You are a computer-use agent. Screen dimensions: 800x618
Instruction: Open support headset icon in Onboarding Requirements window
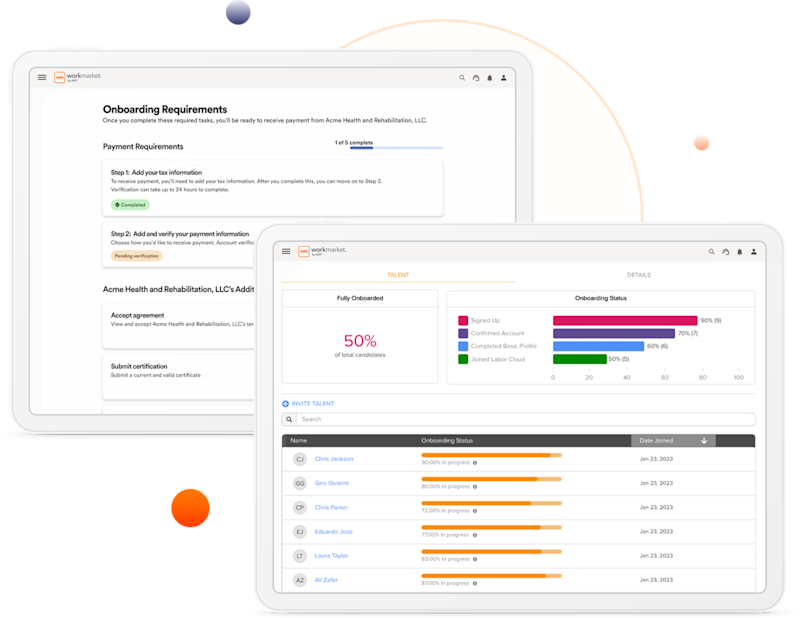tap(476, 78)
